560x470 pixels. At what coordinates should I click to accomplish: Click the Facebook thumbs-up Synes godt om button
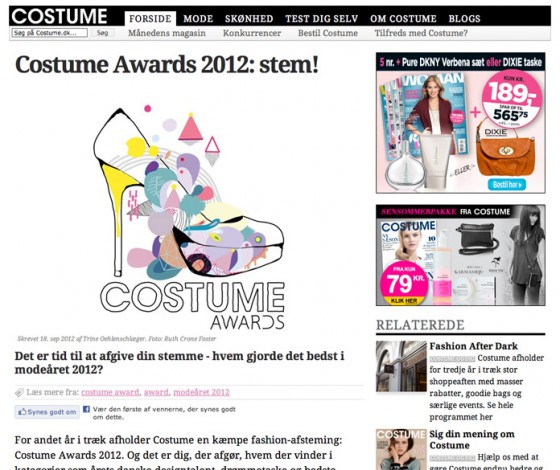pos(47,412)
